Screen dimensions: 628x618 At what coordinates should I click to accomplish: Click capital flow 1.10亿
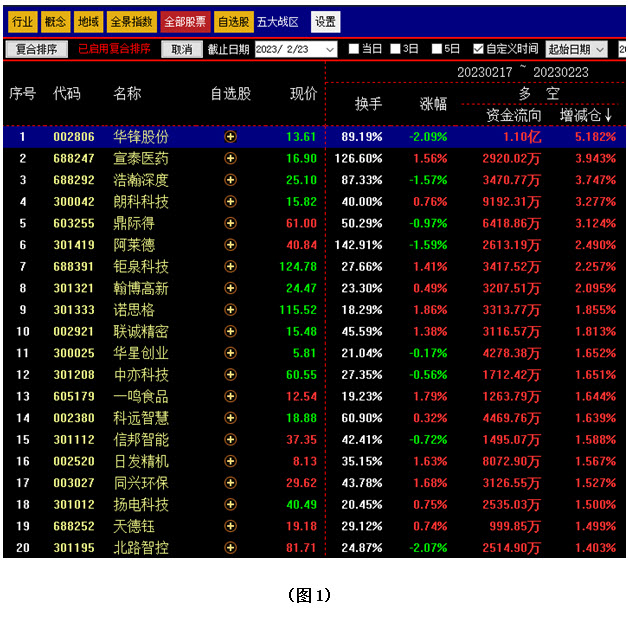coord(522,137)
